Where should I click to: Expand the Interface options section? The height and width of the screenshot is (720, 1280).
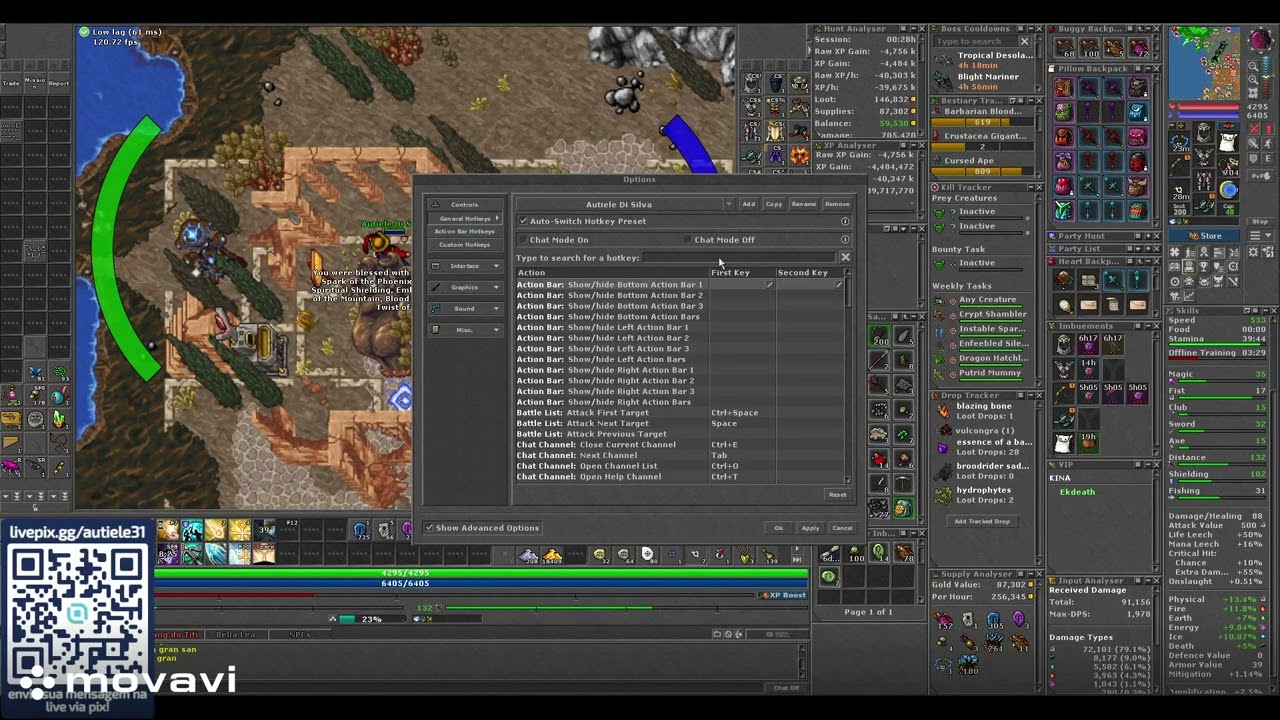465,266
